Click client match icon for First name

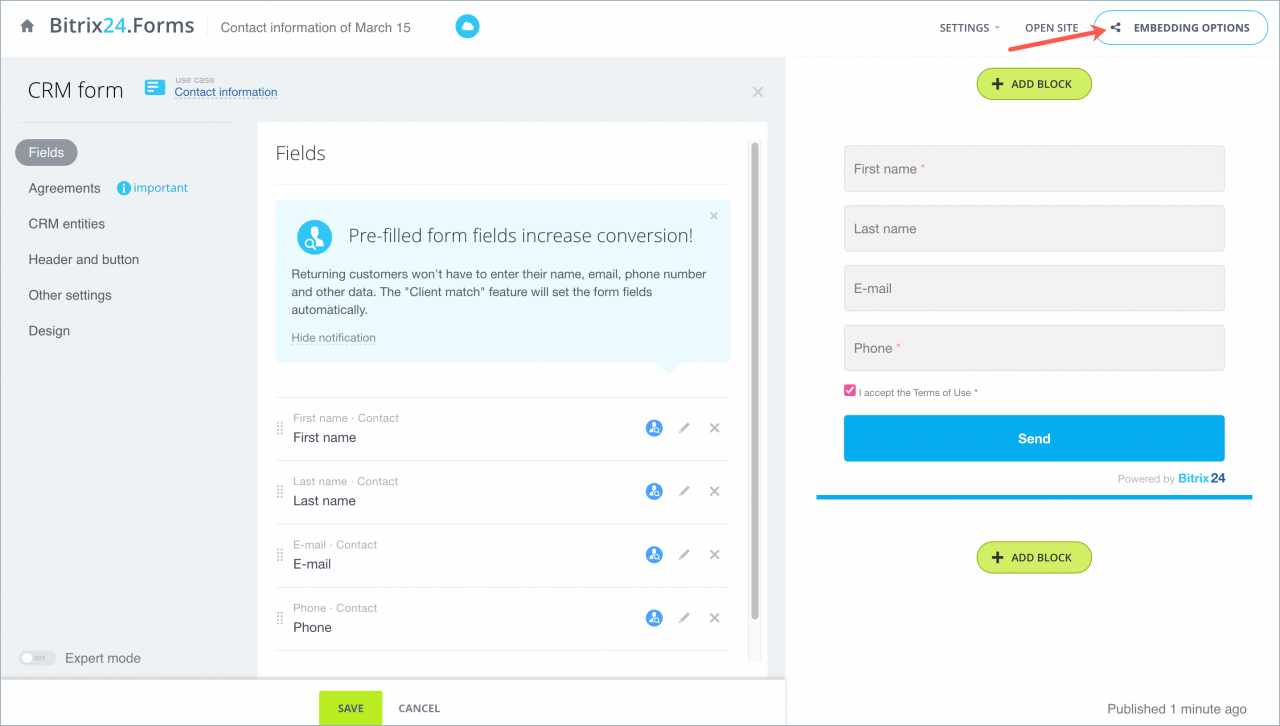click(654, 428)
